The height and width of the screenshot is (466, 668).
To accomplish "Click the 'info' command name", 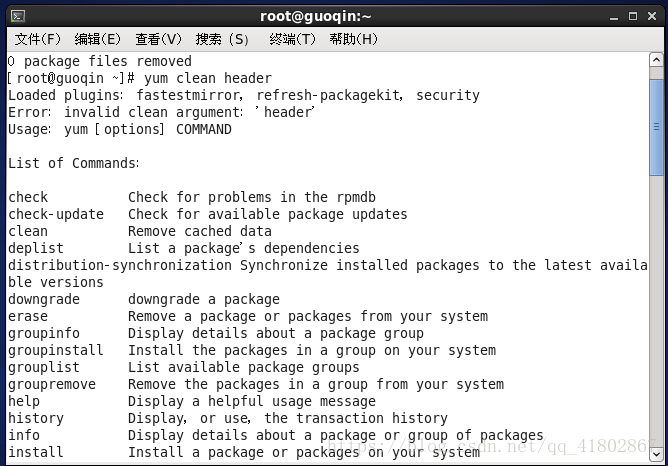I will coord(24,435).
